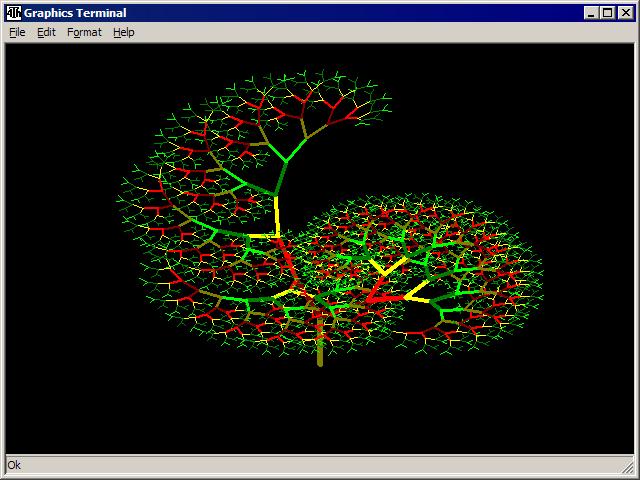This screenshot has width=640, height=480.
Task: Click the "Ok" status bar message
Action: (14, 465)
